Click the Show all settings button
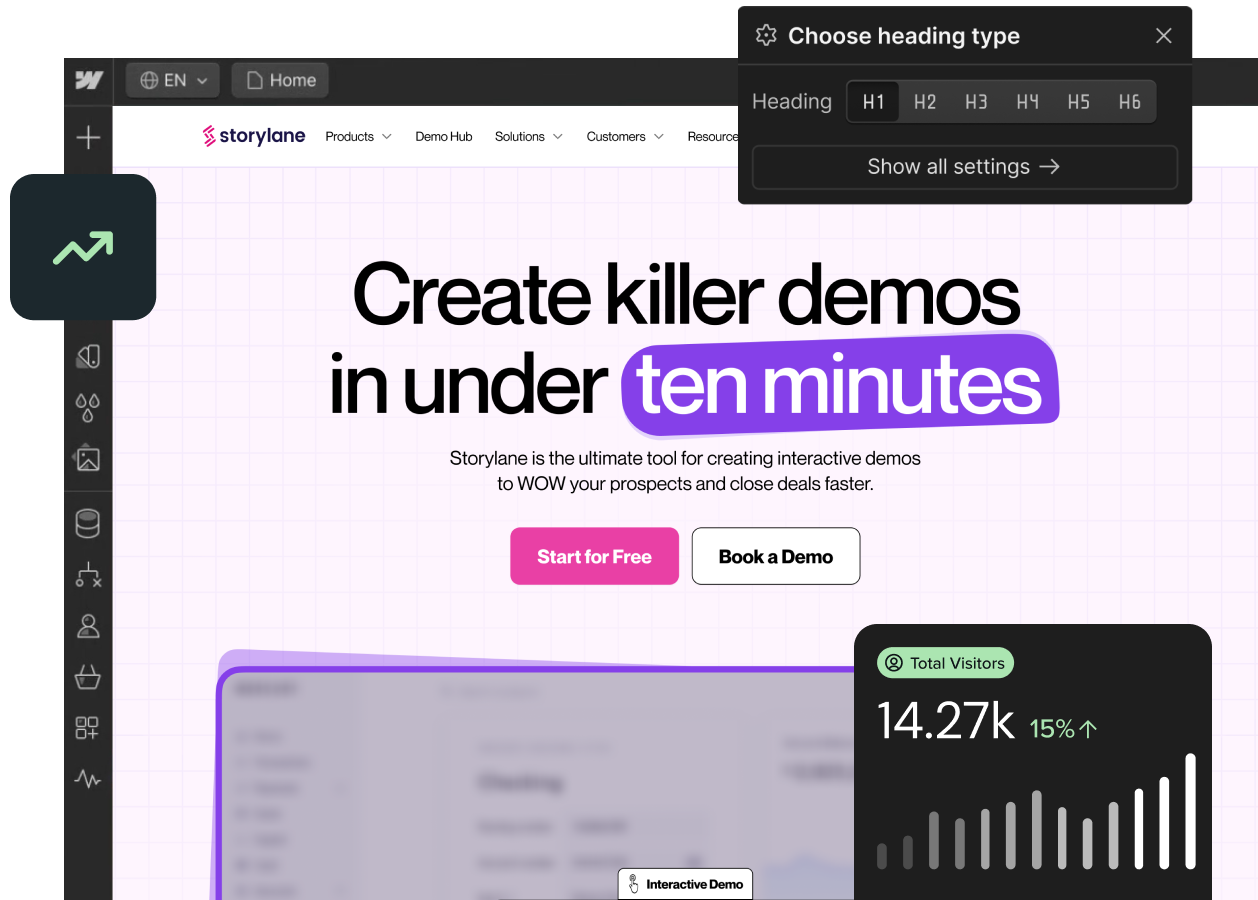Viewport: 1258px width, 900px height. (965, 167)
